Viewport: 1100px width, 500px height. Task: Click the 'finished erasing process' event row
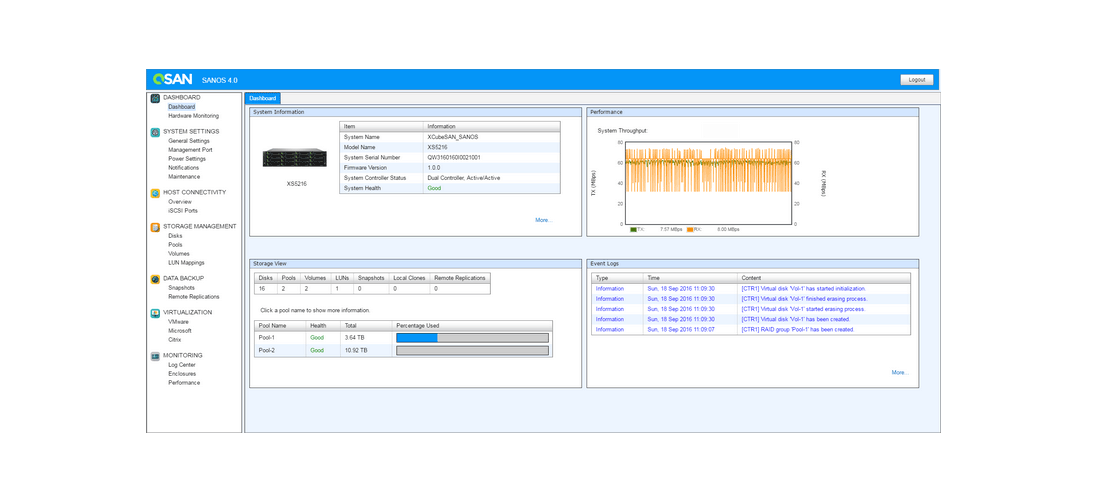point(751,299)
